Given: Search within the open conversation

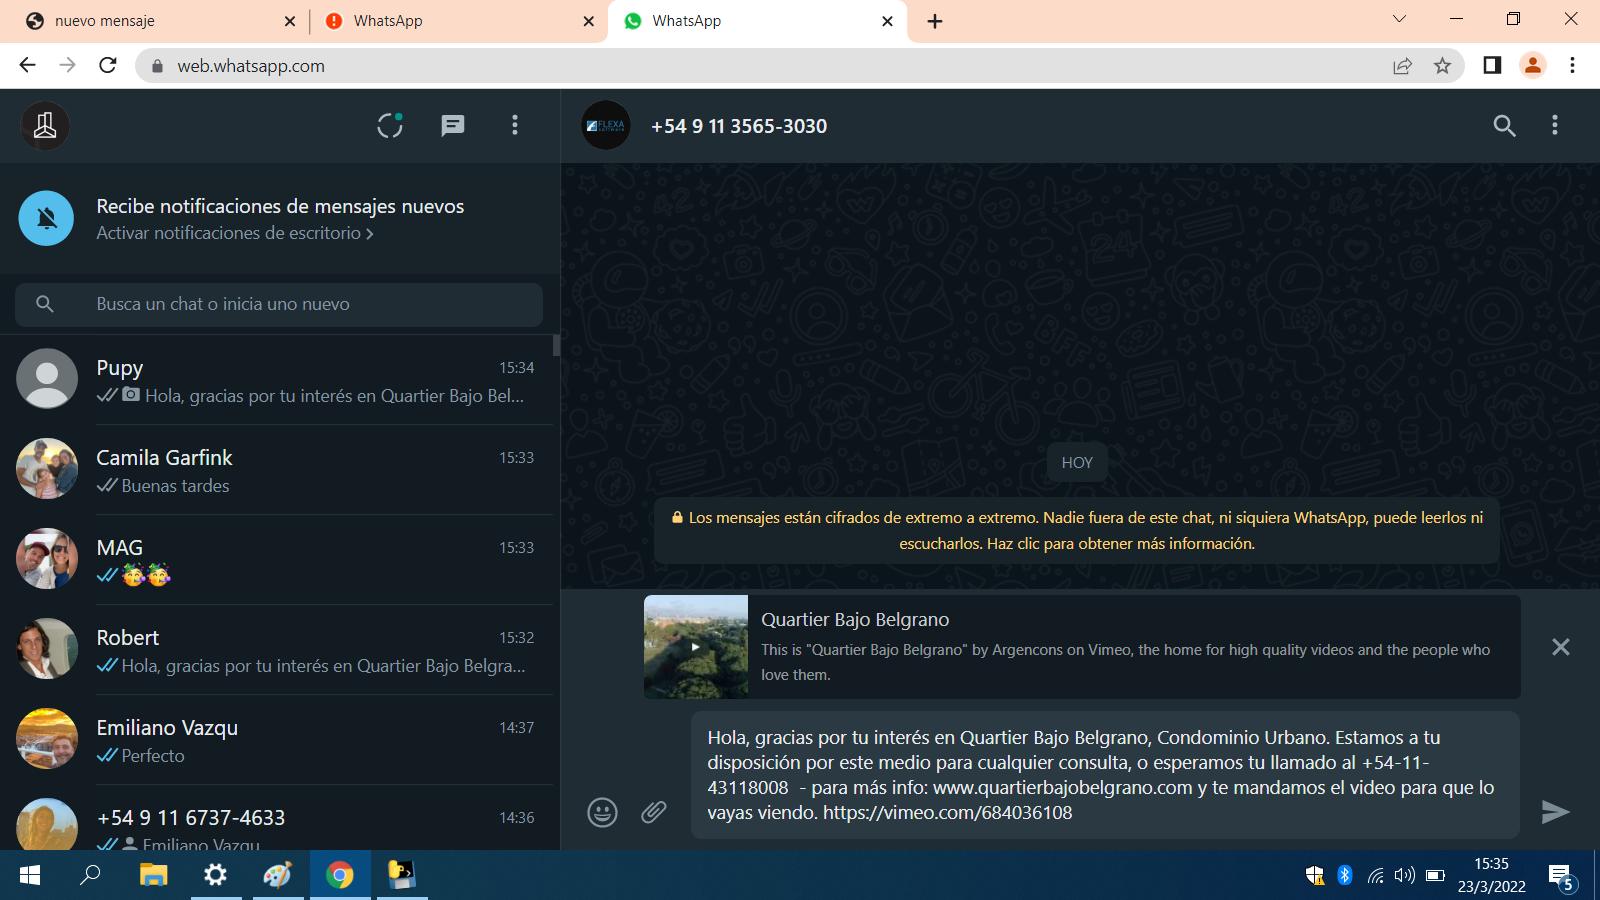Looking at the screenshot, I should 1504,125.
